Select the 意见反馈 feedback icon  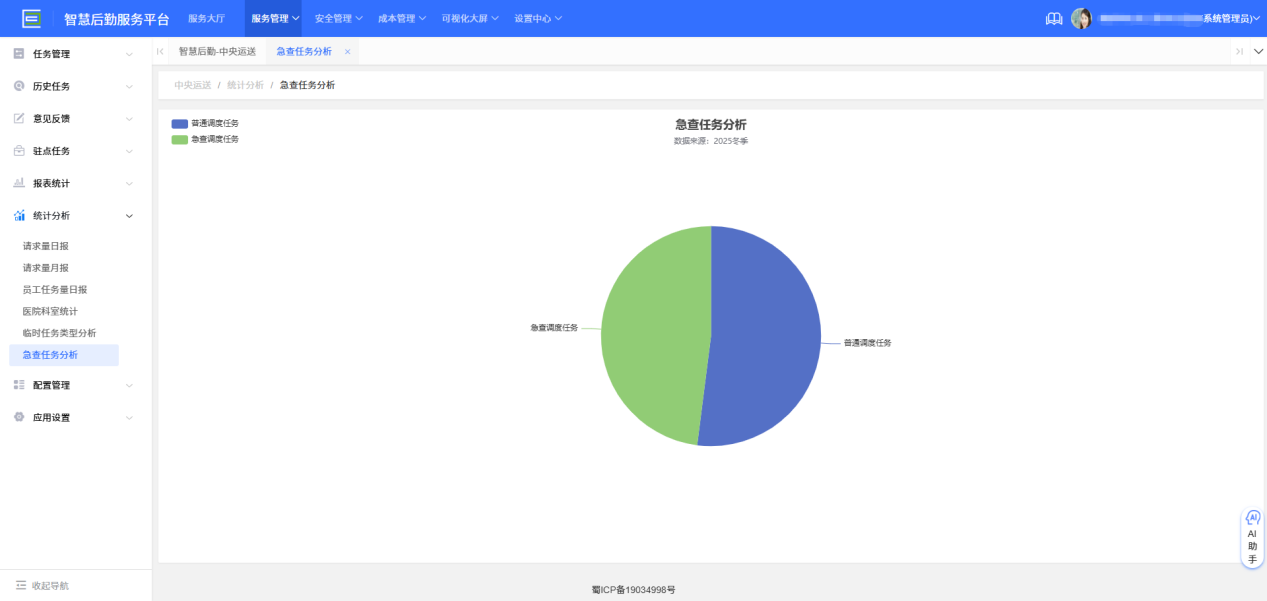click(16, 118)
